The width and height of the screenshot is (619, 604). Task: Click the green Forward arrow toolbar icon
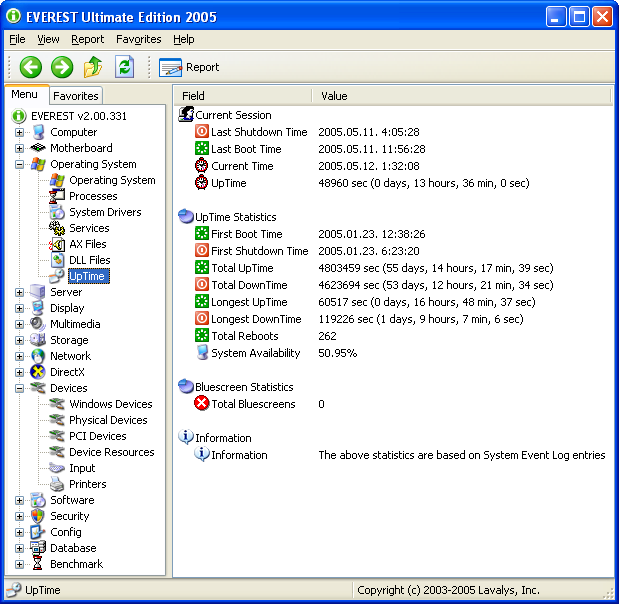tap(62, 67)
